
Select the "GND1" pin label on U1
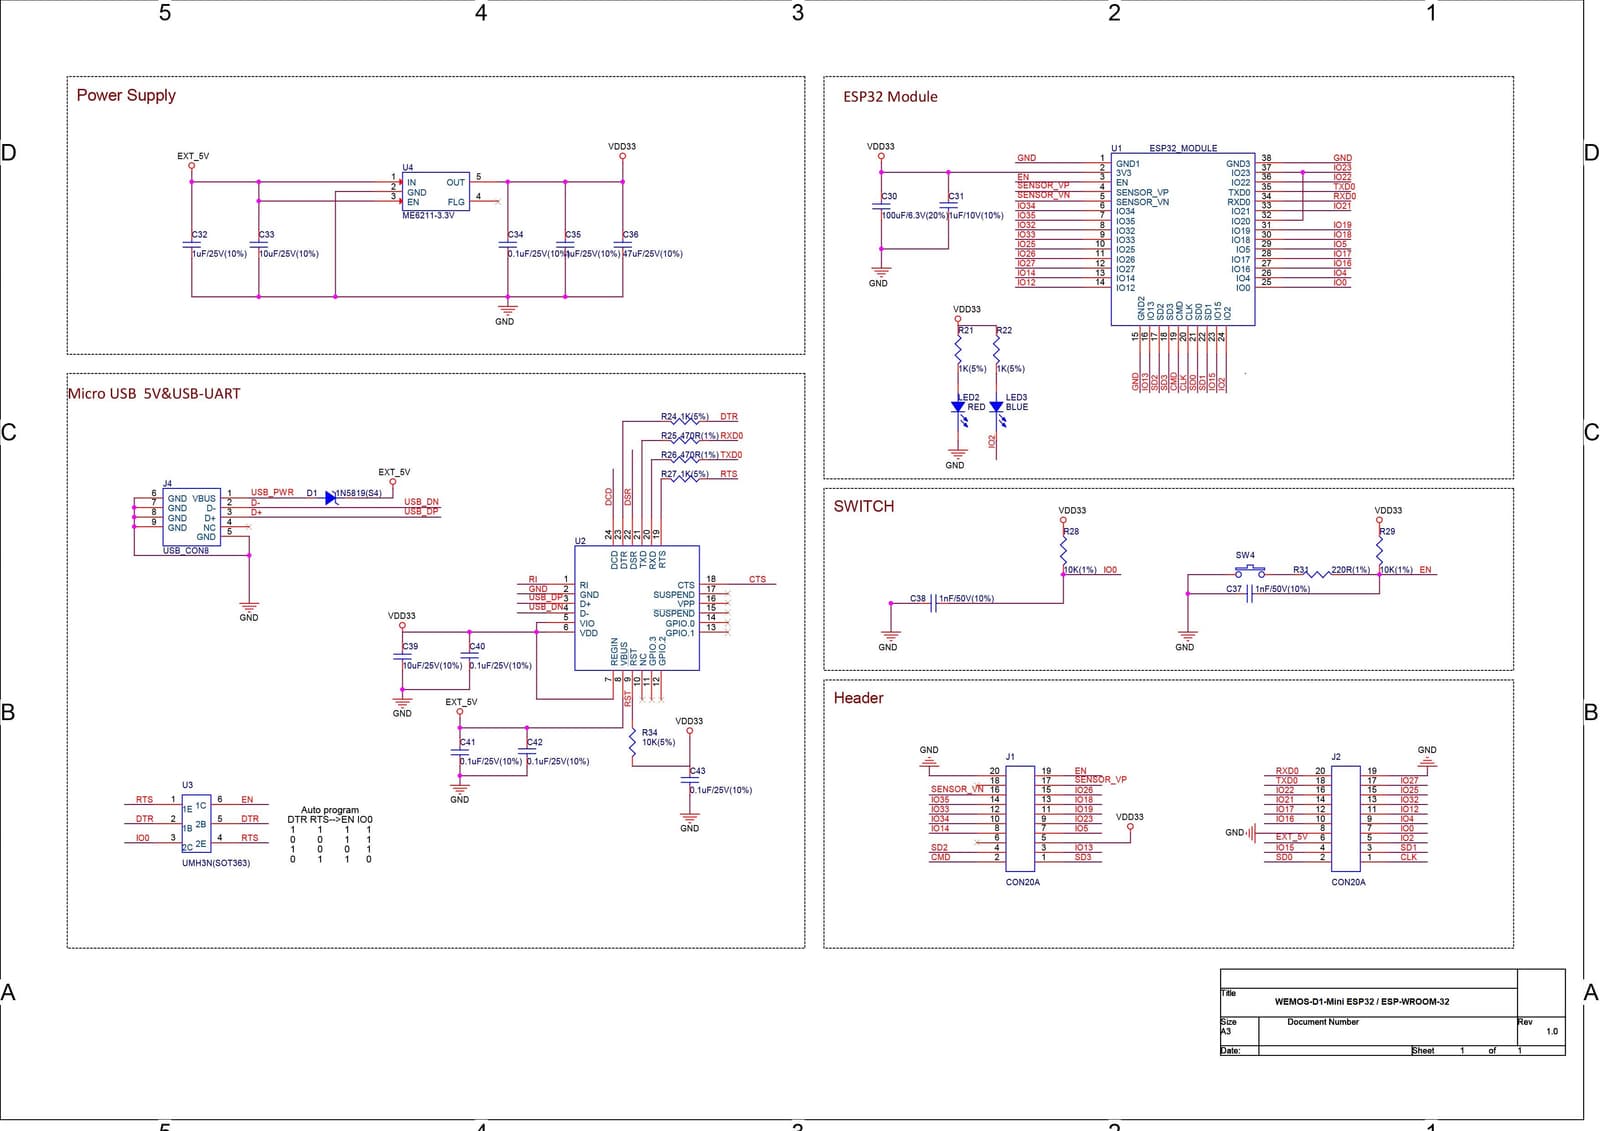[1128, 163]
